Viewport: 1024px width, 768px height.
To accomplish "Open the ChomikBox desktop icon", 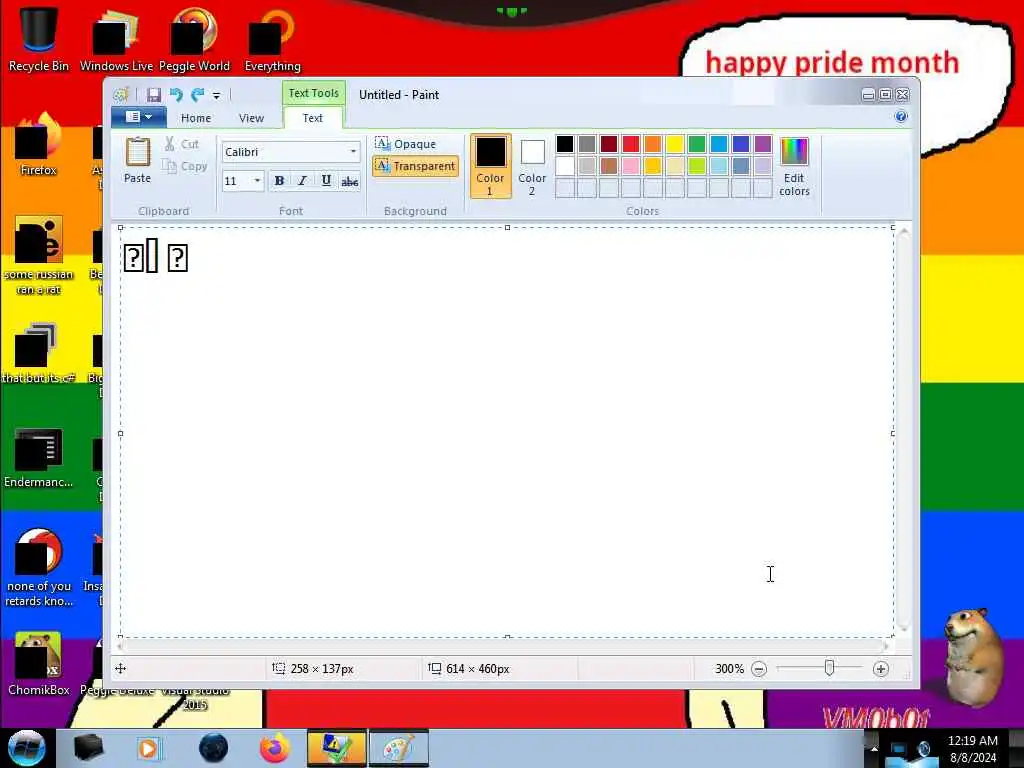I will [39, 664].
